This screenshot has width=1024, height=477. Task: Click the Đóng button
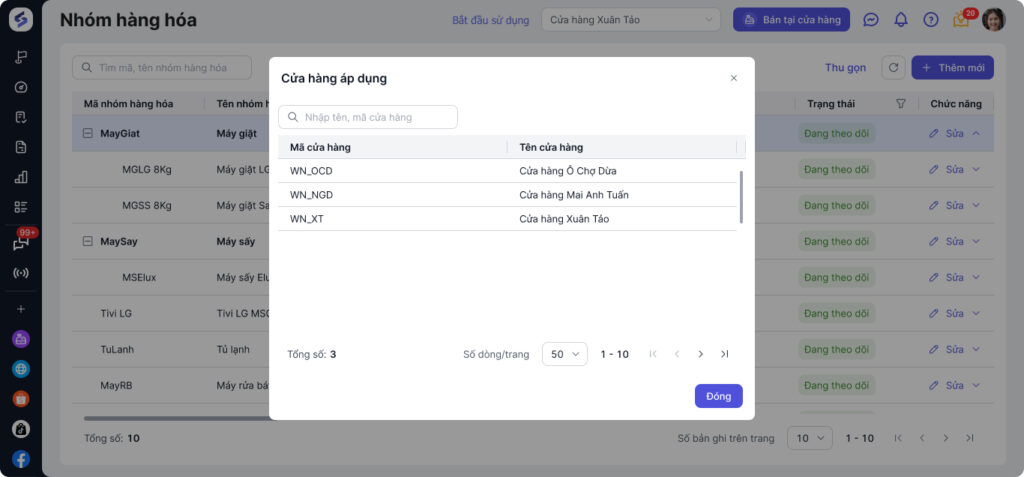tap(718, 396)
